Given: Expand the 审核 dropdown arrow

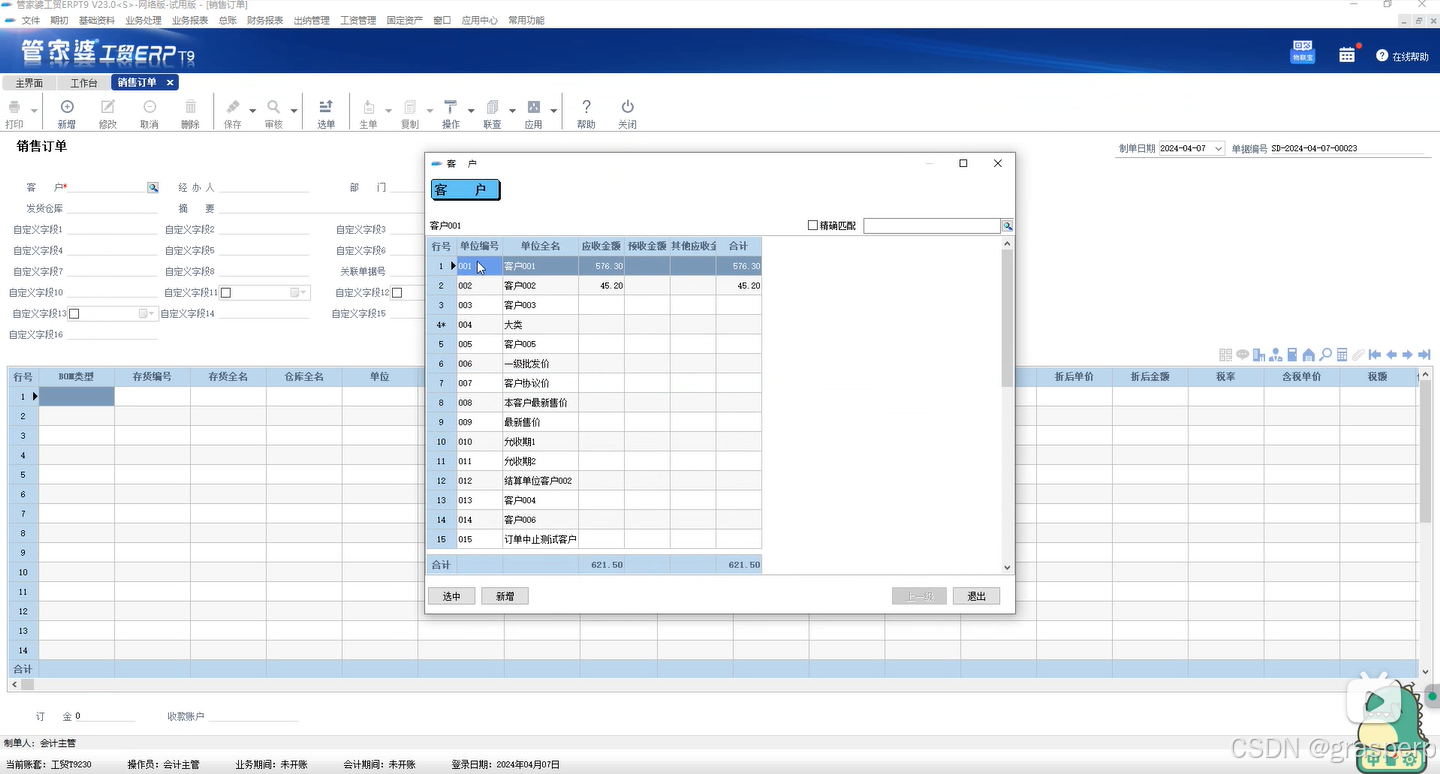Looking at the screenshot, I should 294,110.
